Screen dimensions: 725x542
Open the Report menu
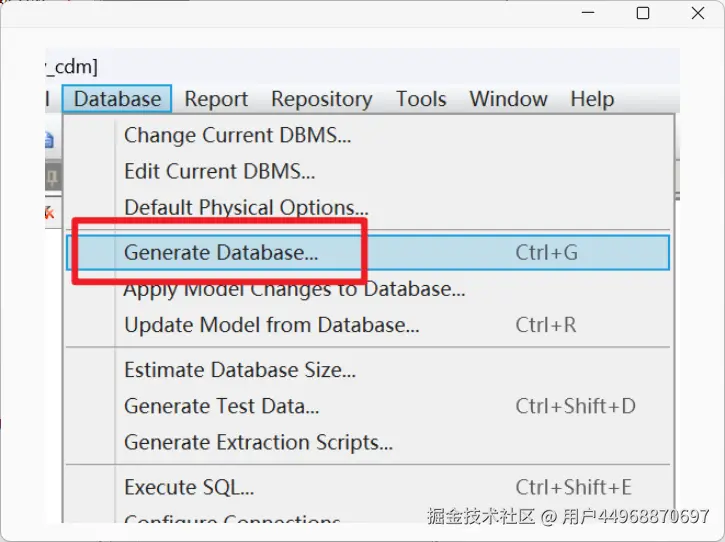(216, 99)
